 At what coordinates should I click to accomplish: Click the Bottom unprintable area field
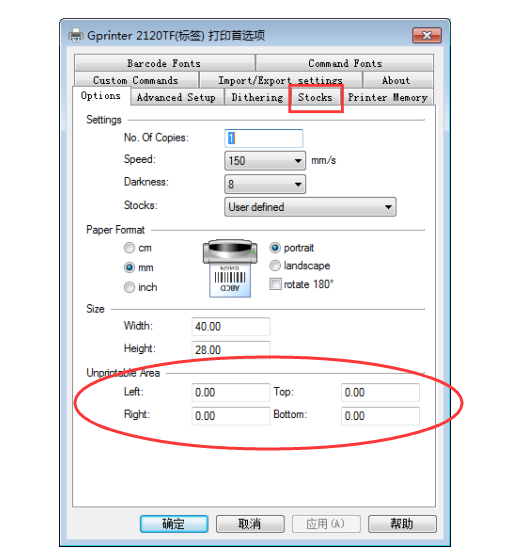click(380, 416)
